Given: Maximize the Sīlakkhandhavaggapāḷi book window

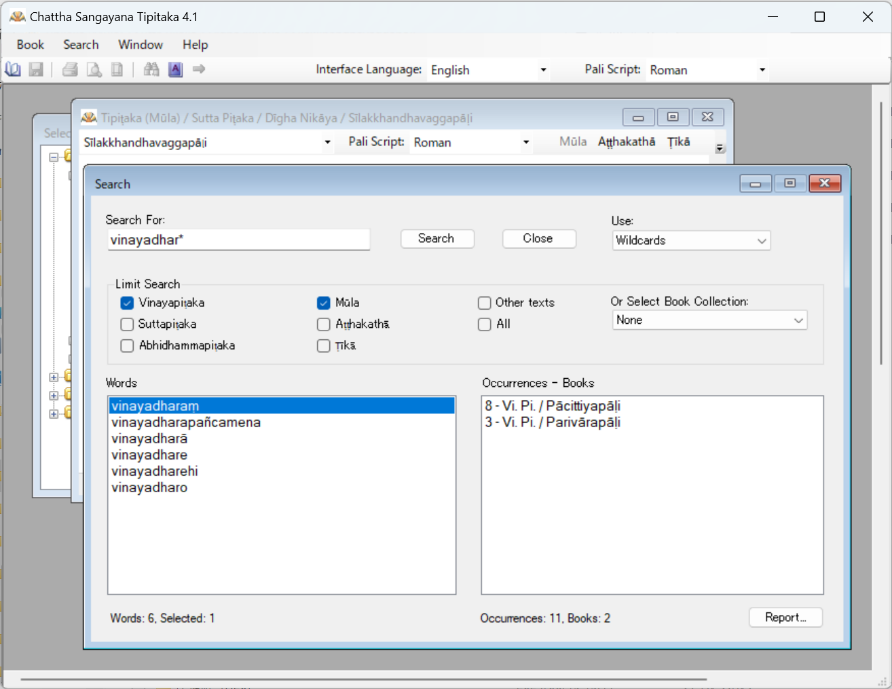Looking at the screenshot, I should 673,117.
